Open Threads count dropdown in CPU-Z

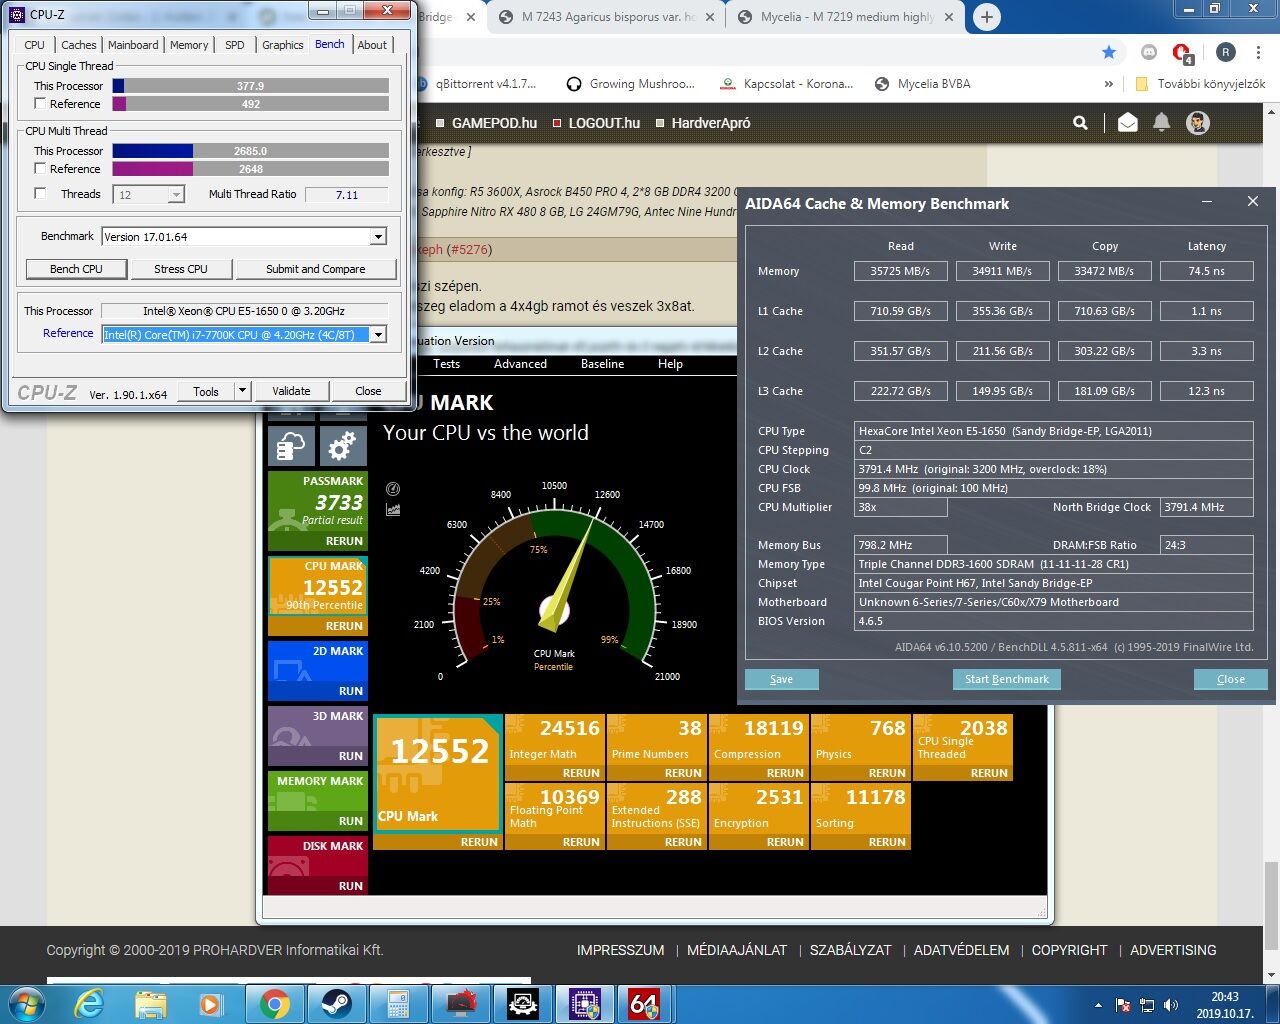(176, 195)
